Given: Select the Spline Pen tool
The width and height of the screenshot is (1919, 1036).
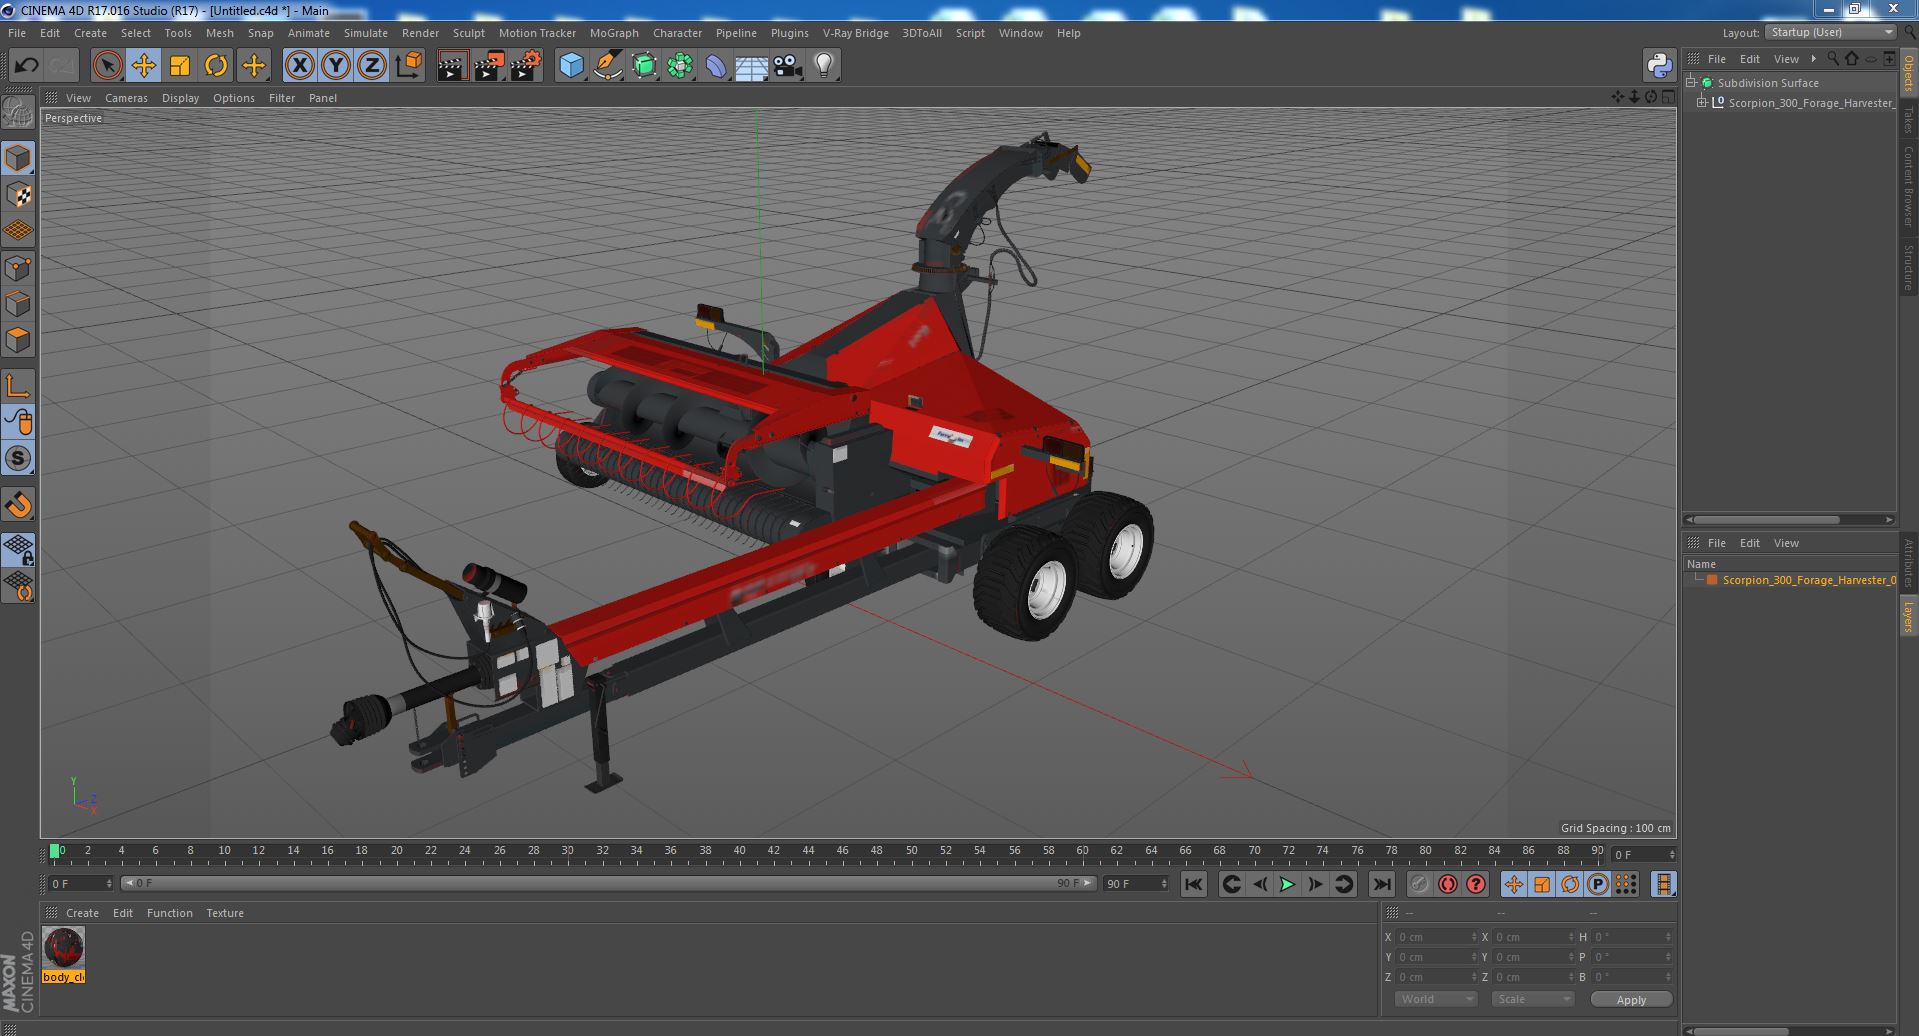Looking at the screenshot, I should (x=607, y=66).
